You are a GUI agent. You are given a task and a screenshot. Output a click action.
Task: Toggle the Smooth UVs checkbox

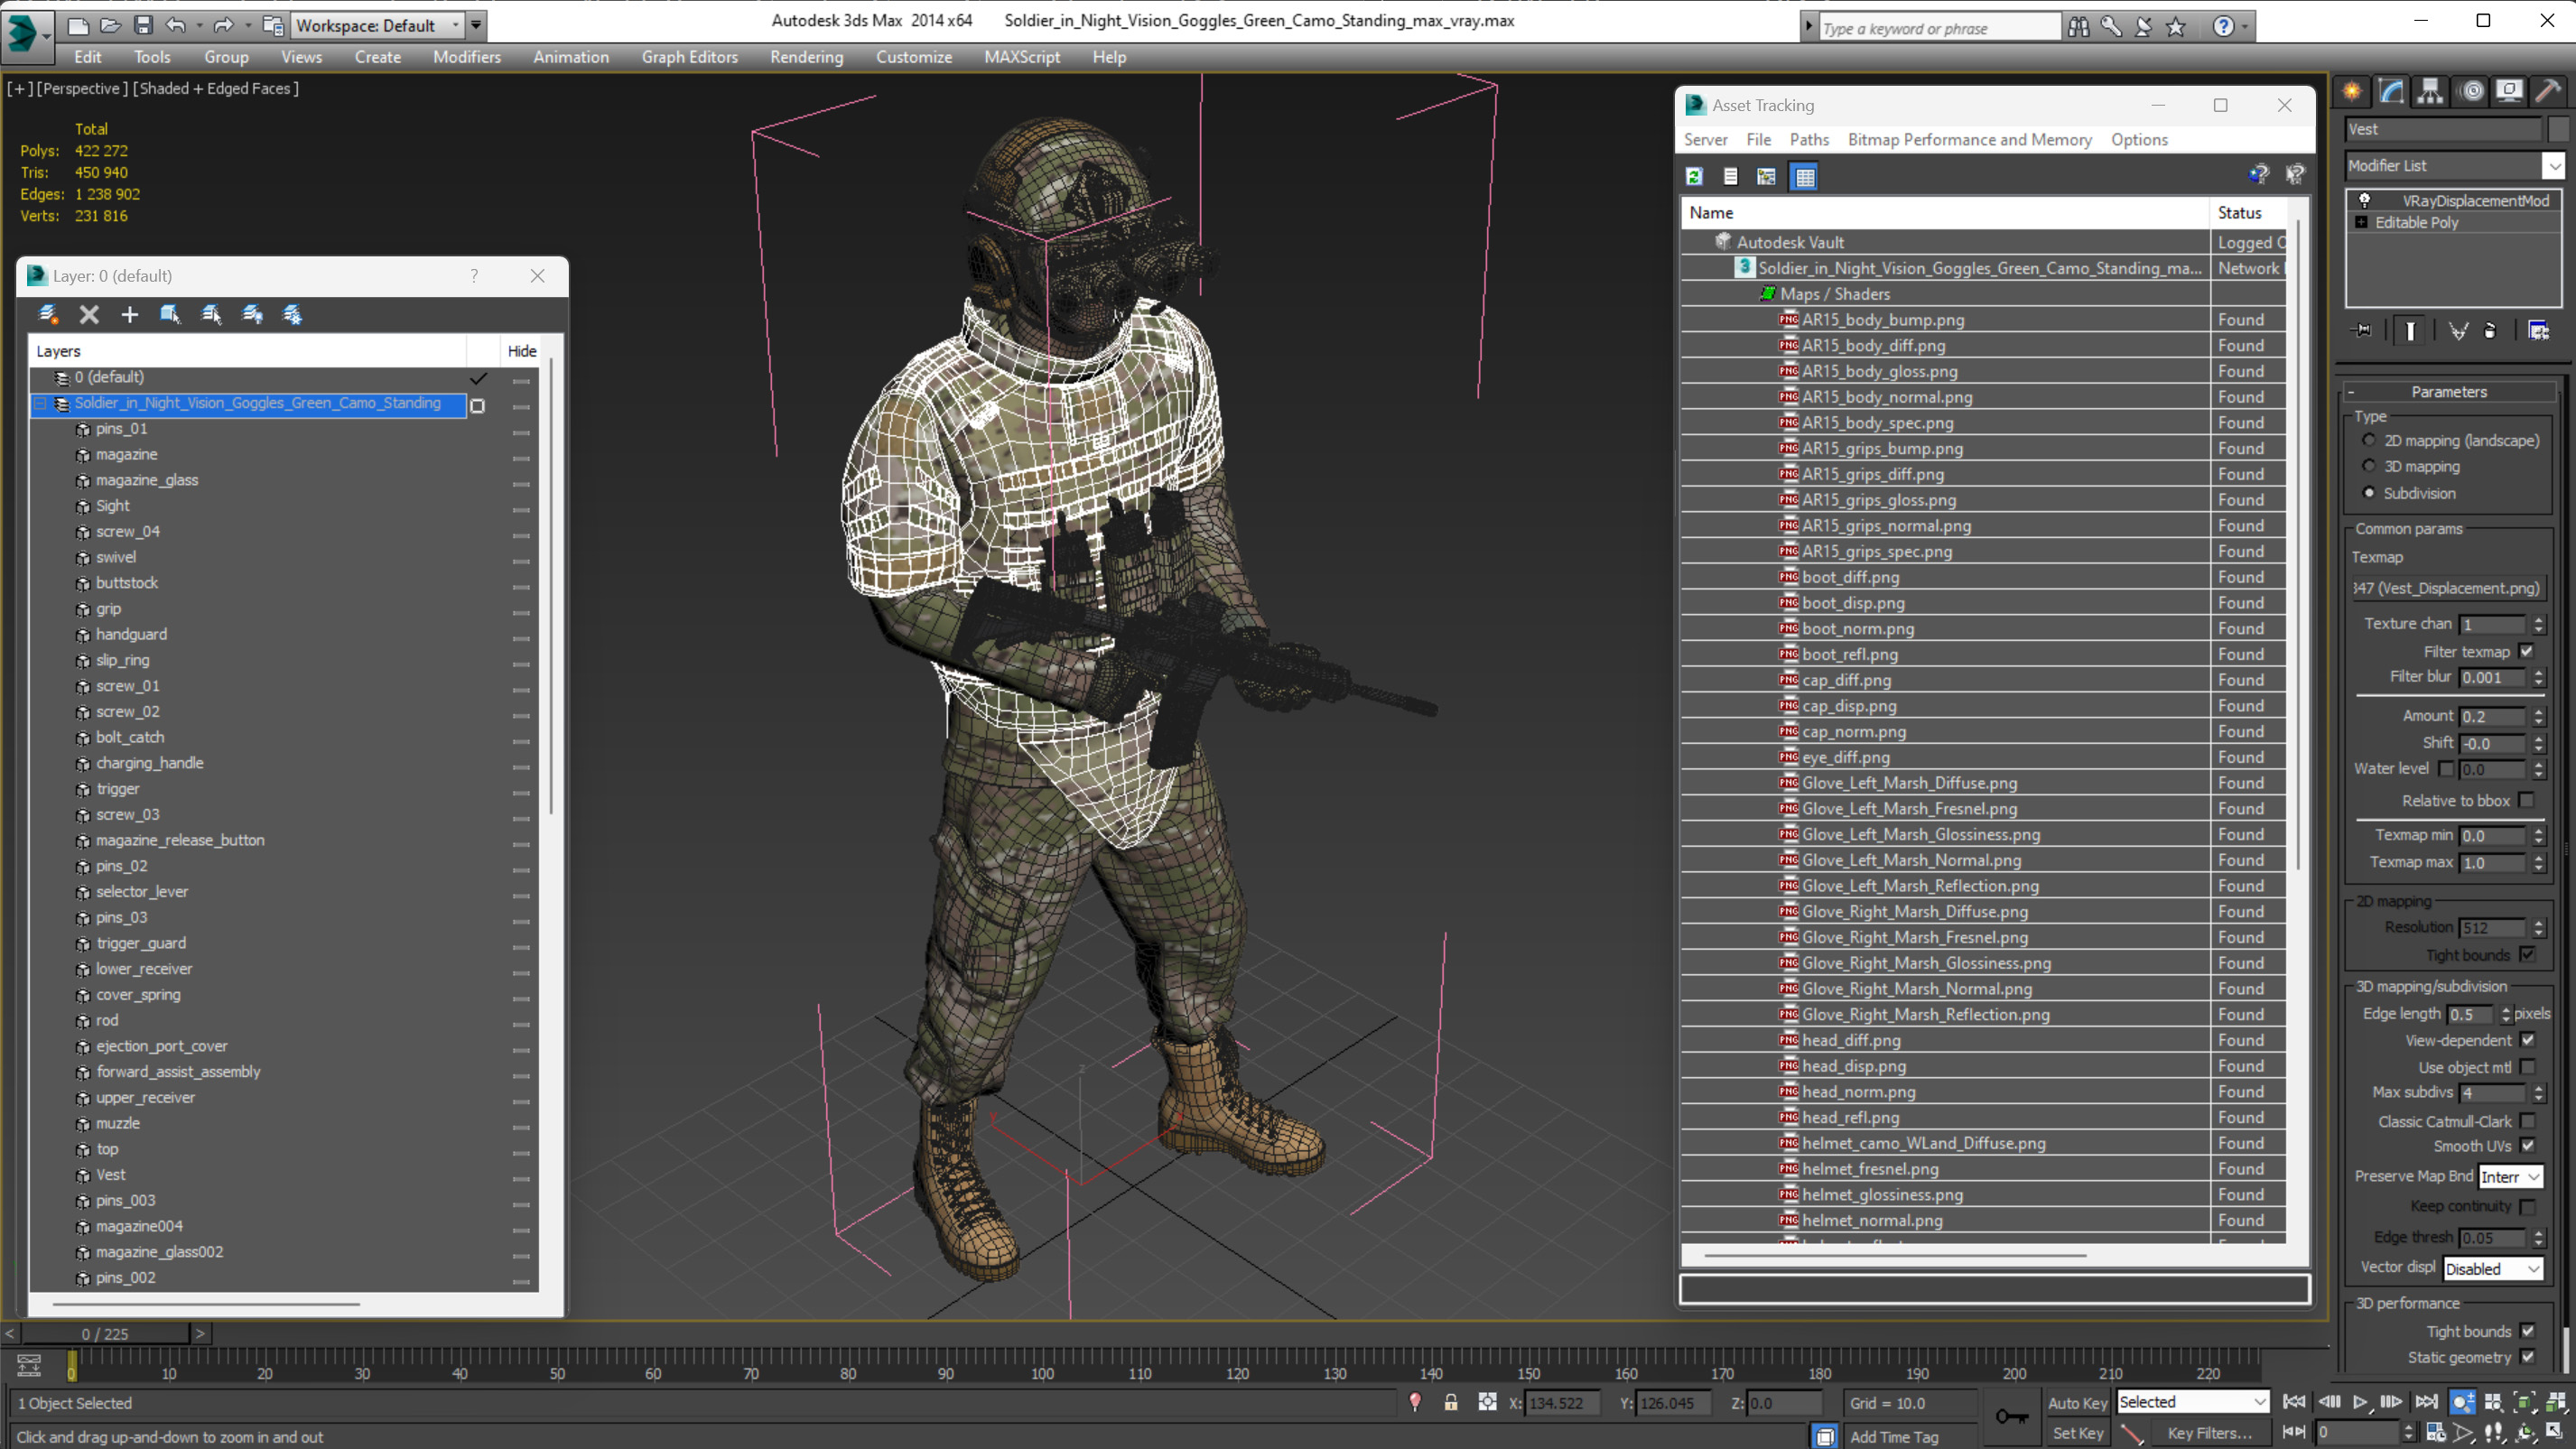tap(2527, 1145)
